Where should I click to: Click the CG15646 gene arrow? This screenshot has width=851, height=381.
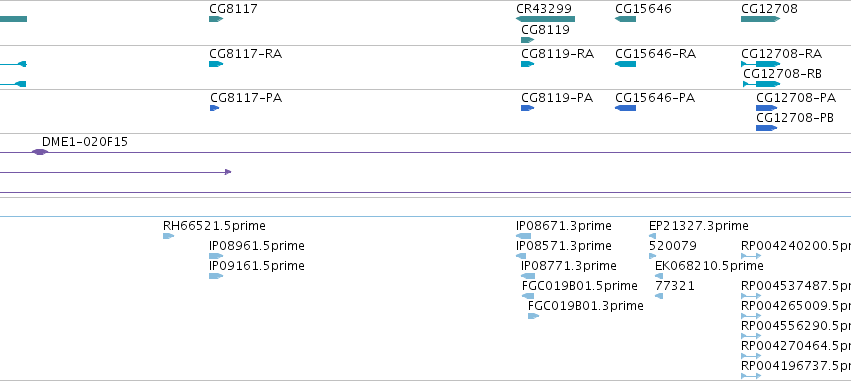(625, 19)
